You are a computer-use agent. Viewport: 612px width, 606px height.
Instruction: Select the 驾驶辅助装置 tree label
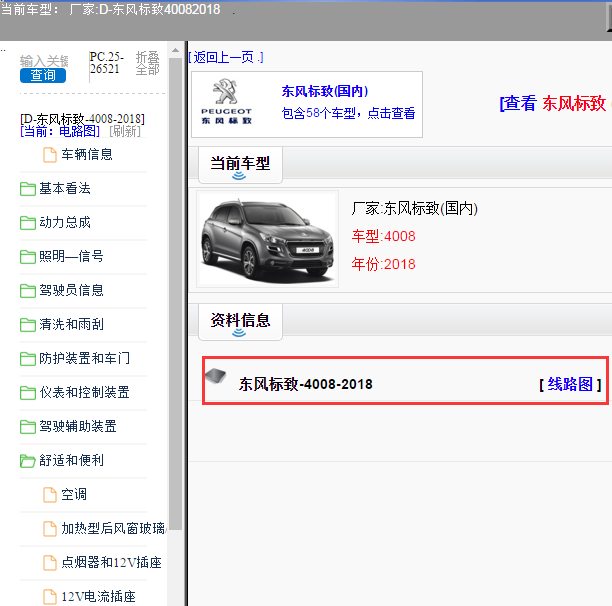(78, 426)
